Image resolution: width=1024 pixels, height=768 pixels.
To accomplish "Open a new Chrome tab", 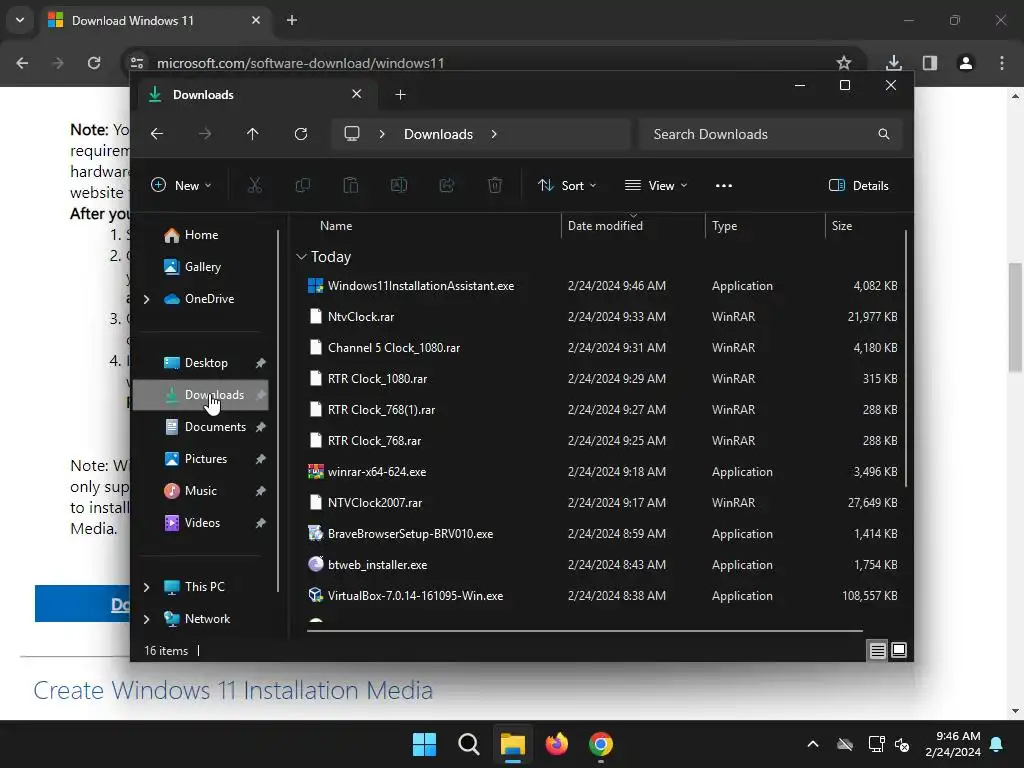I will (292, 20).
